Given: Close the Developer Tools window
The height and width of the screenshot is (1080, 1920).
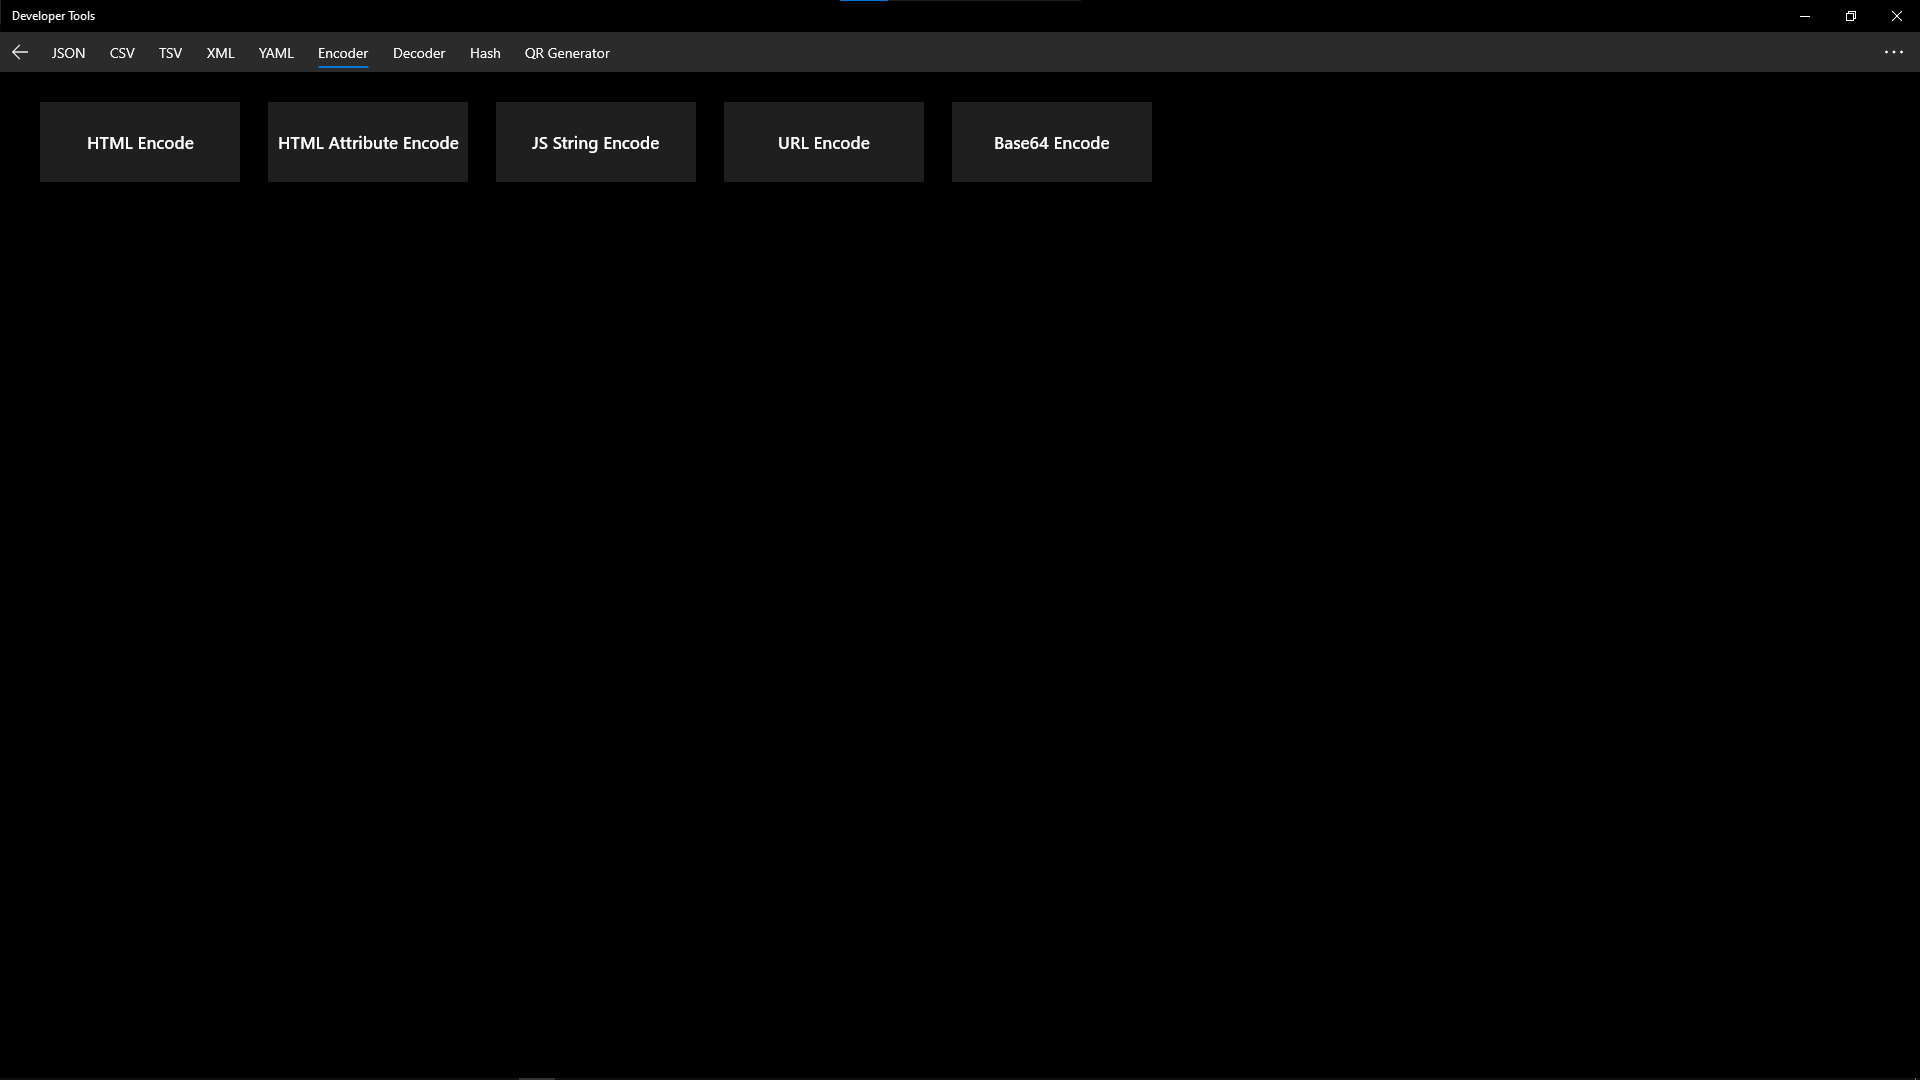Looking at the screenshot, I should click(1896, 16).
